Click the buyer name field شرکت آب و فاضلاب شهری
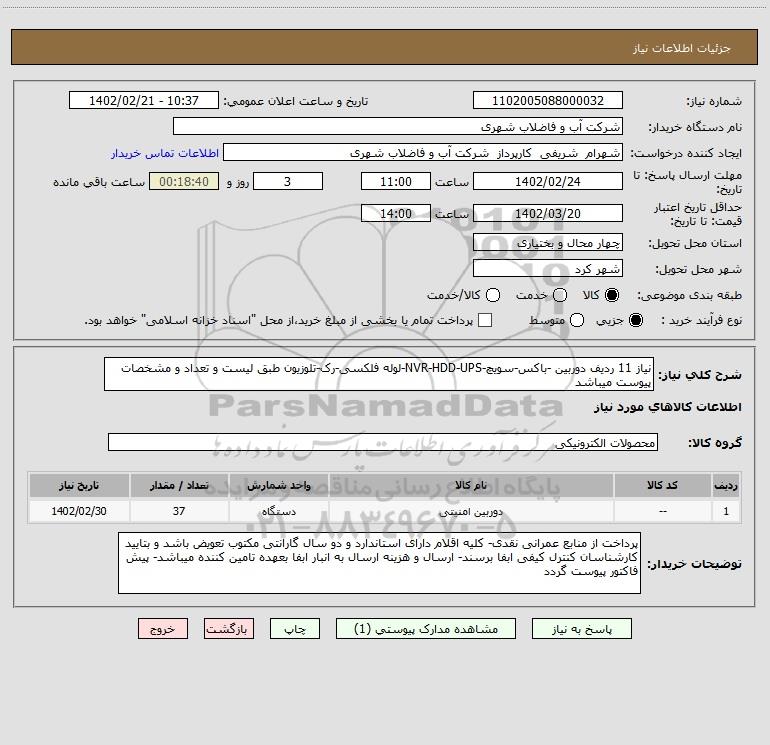The width and height of the screenshot is (770, 745). (x=398, y=127)
